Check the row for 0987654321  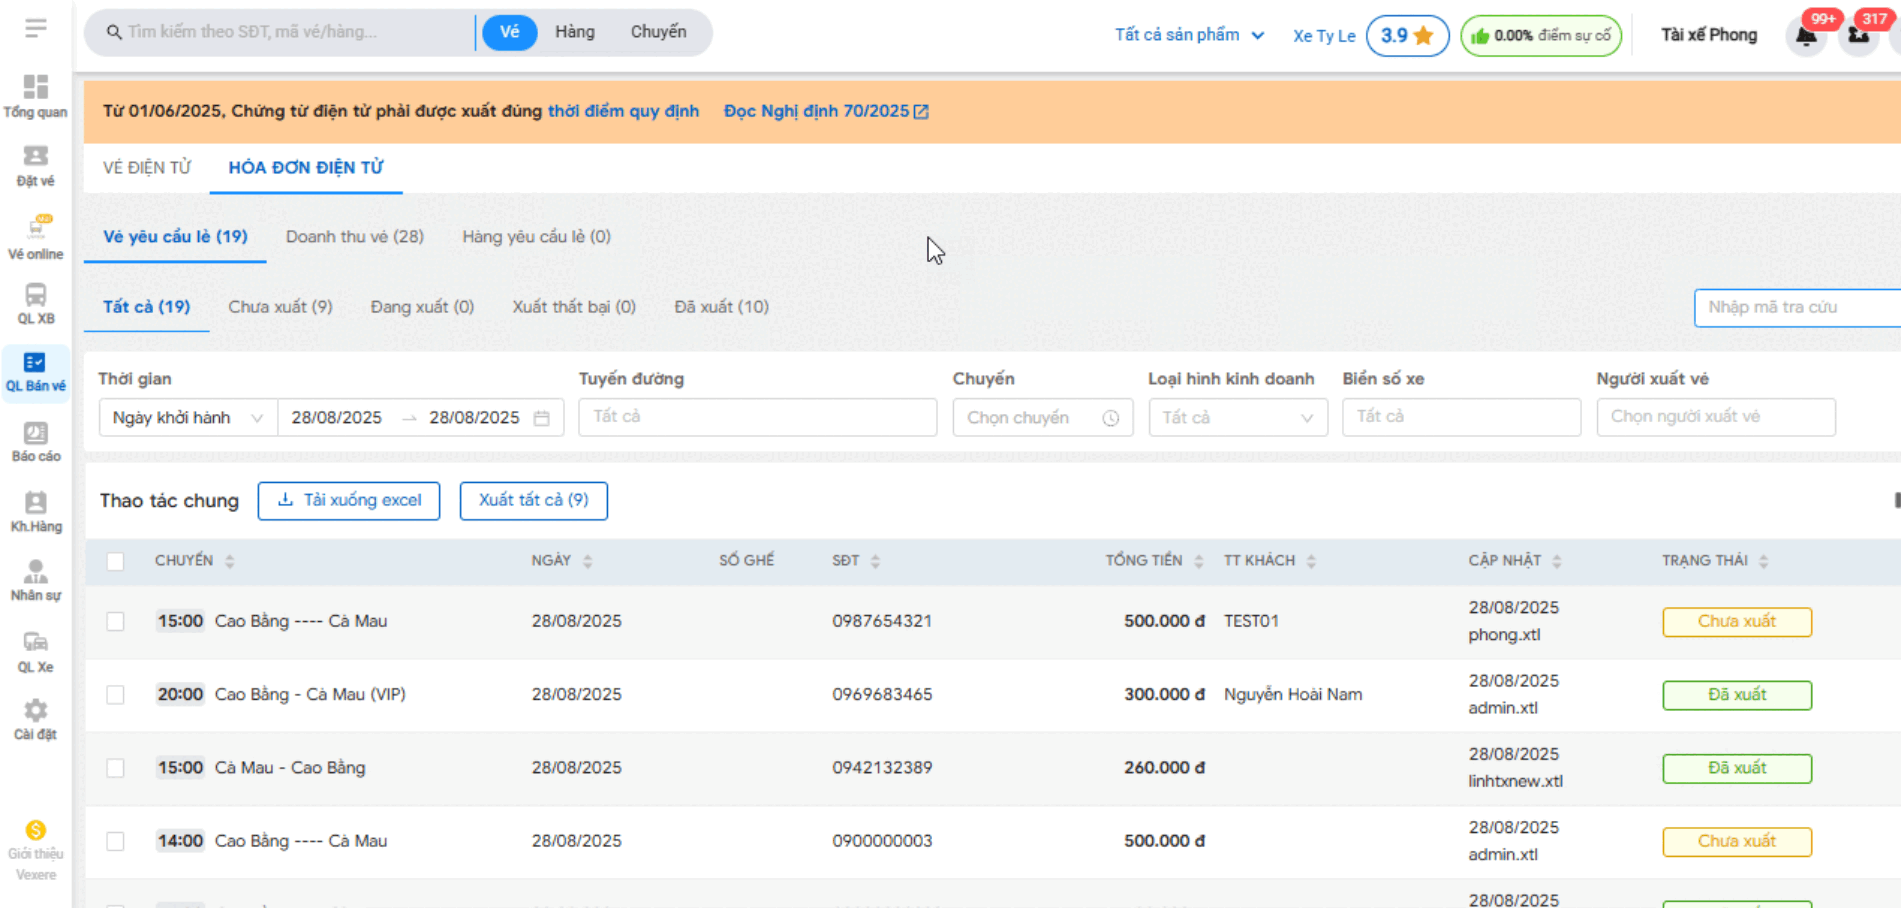coord(116,621)
